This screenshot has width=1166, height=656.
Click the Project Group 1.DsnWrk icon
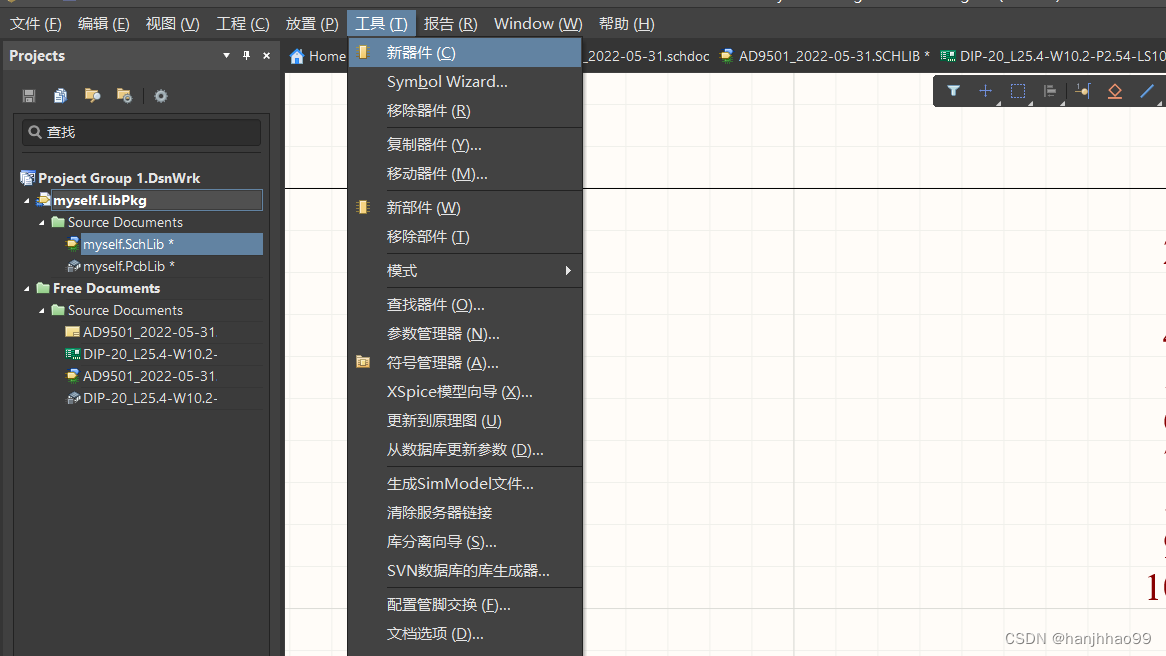coord(28,178)
